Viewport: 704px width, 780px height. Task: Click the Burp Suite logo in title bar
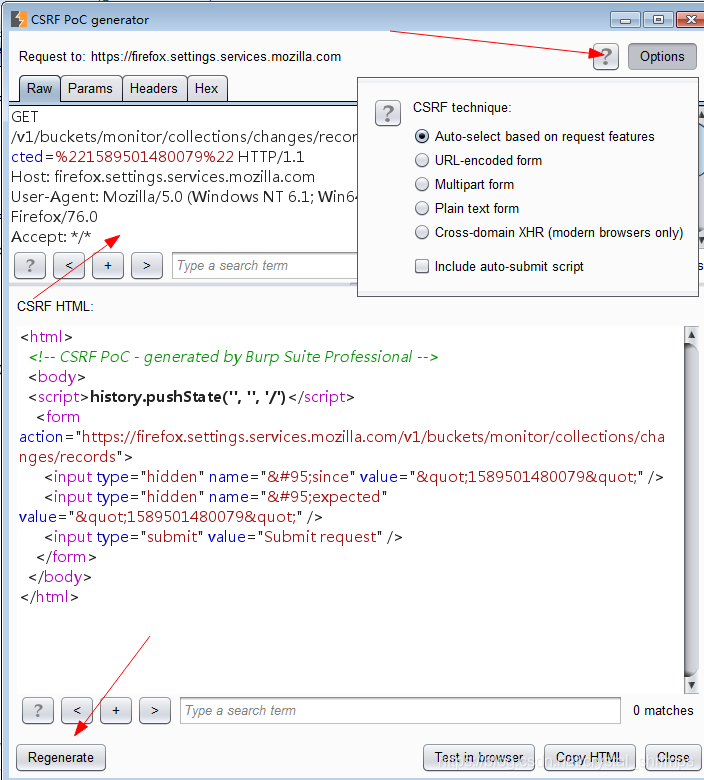pos(19,19)
